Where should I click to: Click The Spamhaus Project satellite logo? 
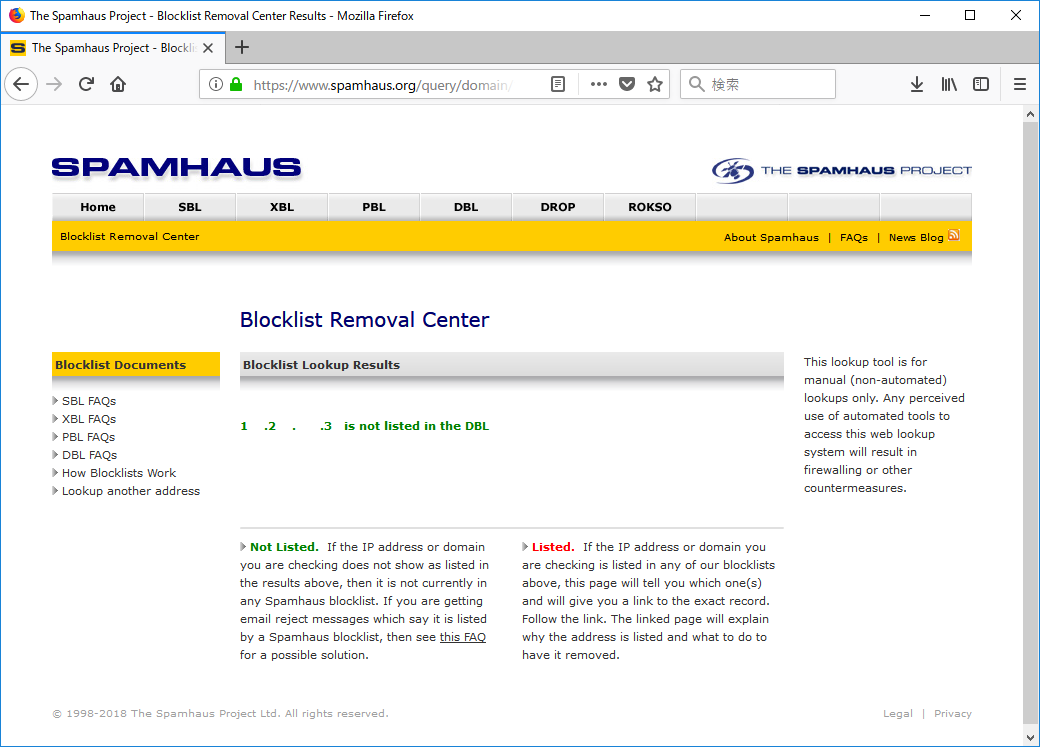(842, 170)
